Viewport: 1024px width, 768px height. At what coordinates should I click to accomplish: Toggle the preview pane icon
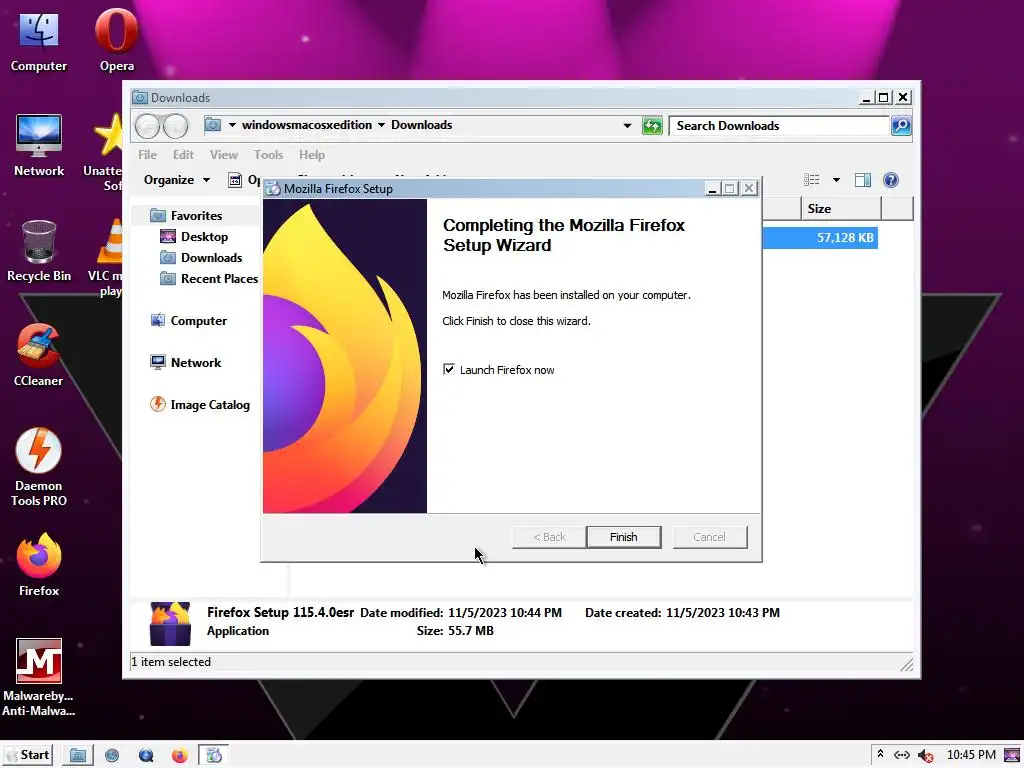click(x=863, y=180)
